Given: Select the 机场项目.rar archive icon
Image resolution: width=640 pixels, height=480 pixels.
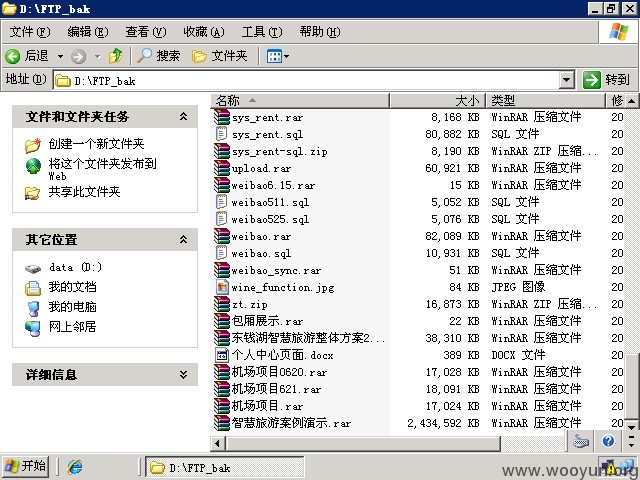Looking at the screenshot, I should (222, 406).
